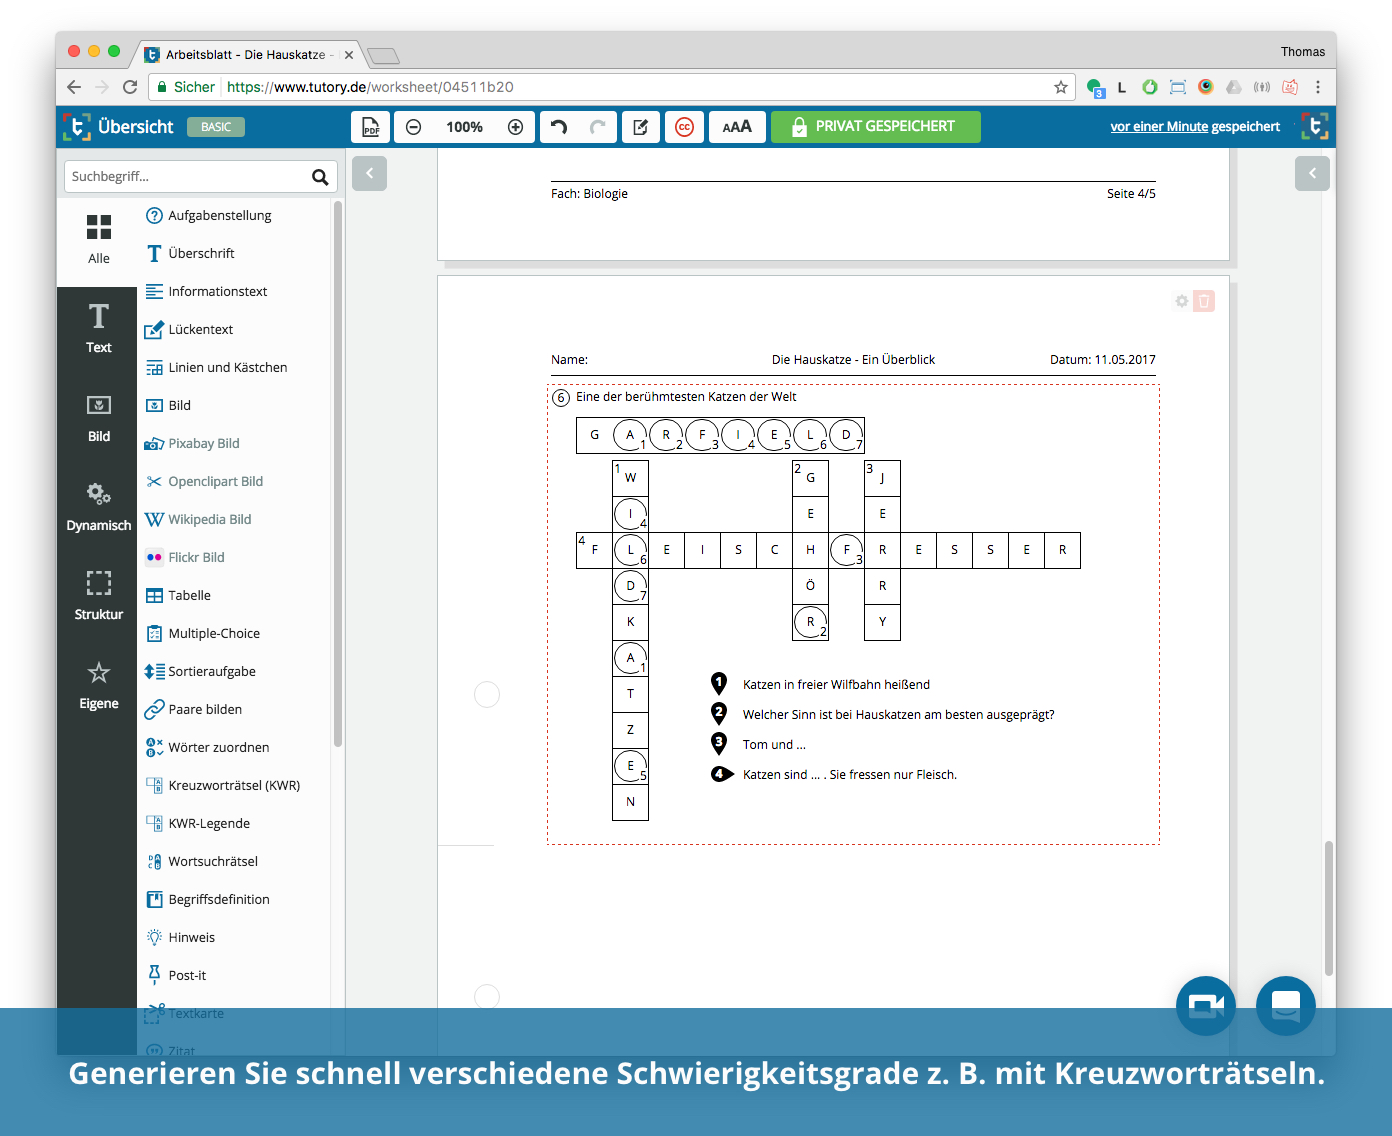Redo the last undone change

point(597,127)
